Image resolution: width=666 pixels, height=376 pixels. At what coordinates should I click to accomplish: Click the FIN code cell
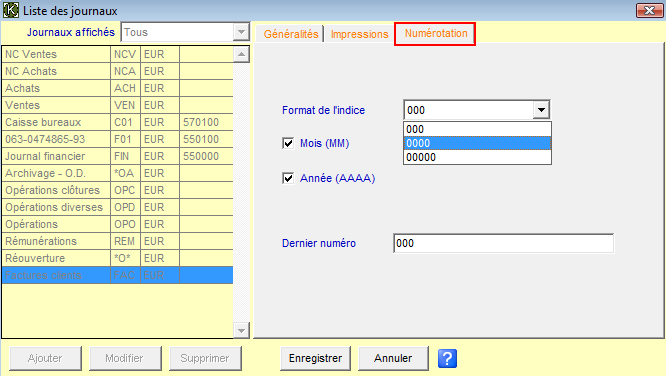pos(125,156)
